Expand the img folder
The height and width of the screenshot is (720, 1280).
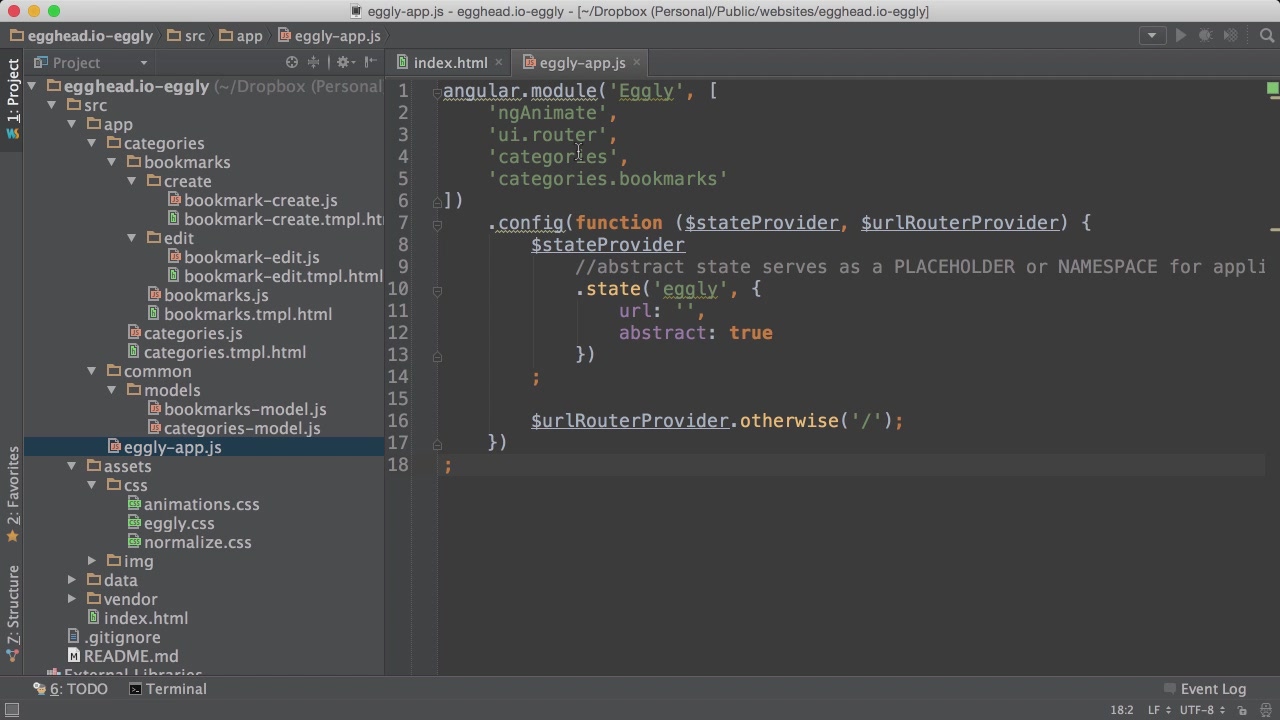pos(92,561)
